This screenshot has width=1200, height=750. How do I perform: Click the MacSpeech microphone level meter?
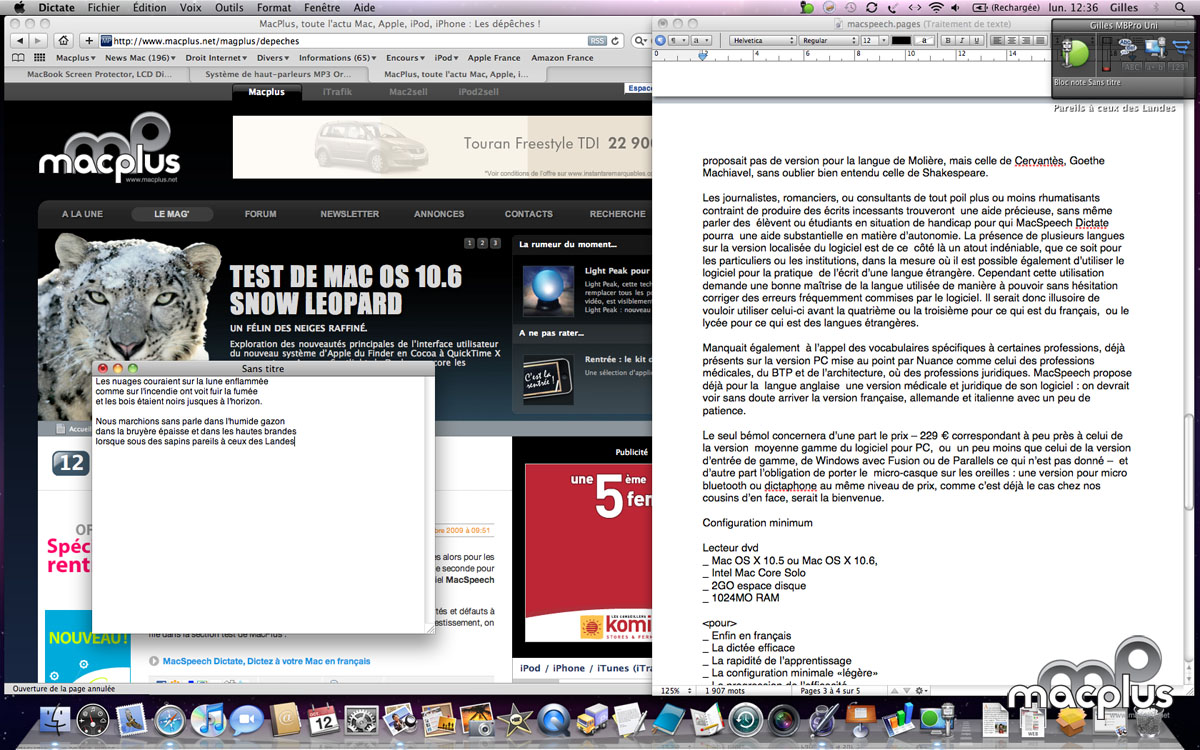coord(1105,54)
